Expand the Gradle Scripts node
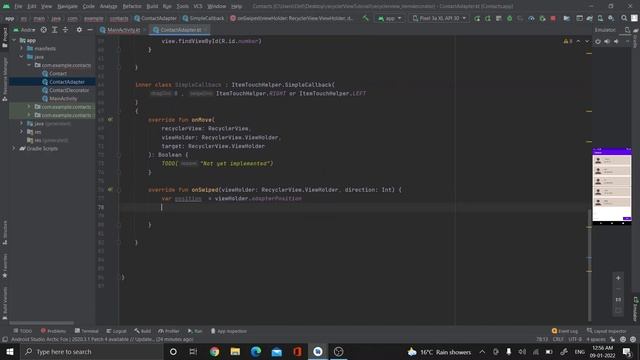Image resolution: width=640 pixels, height=360 pixels. tap(14, 149)
